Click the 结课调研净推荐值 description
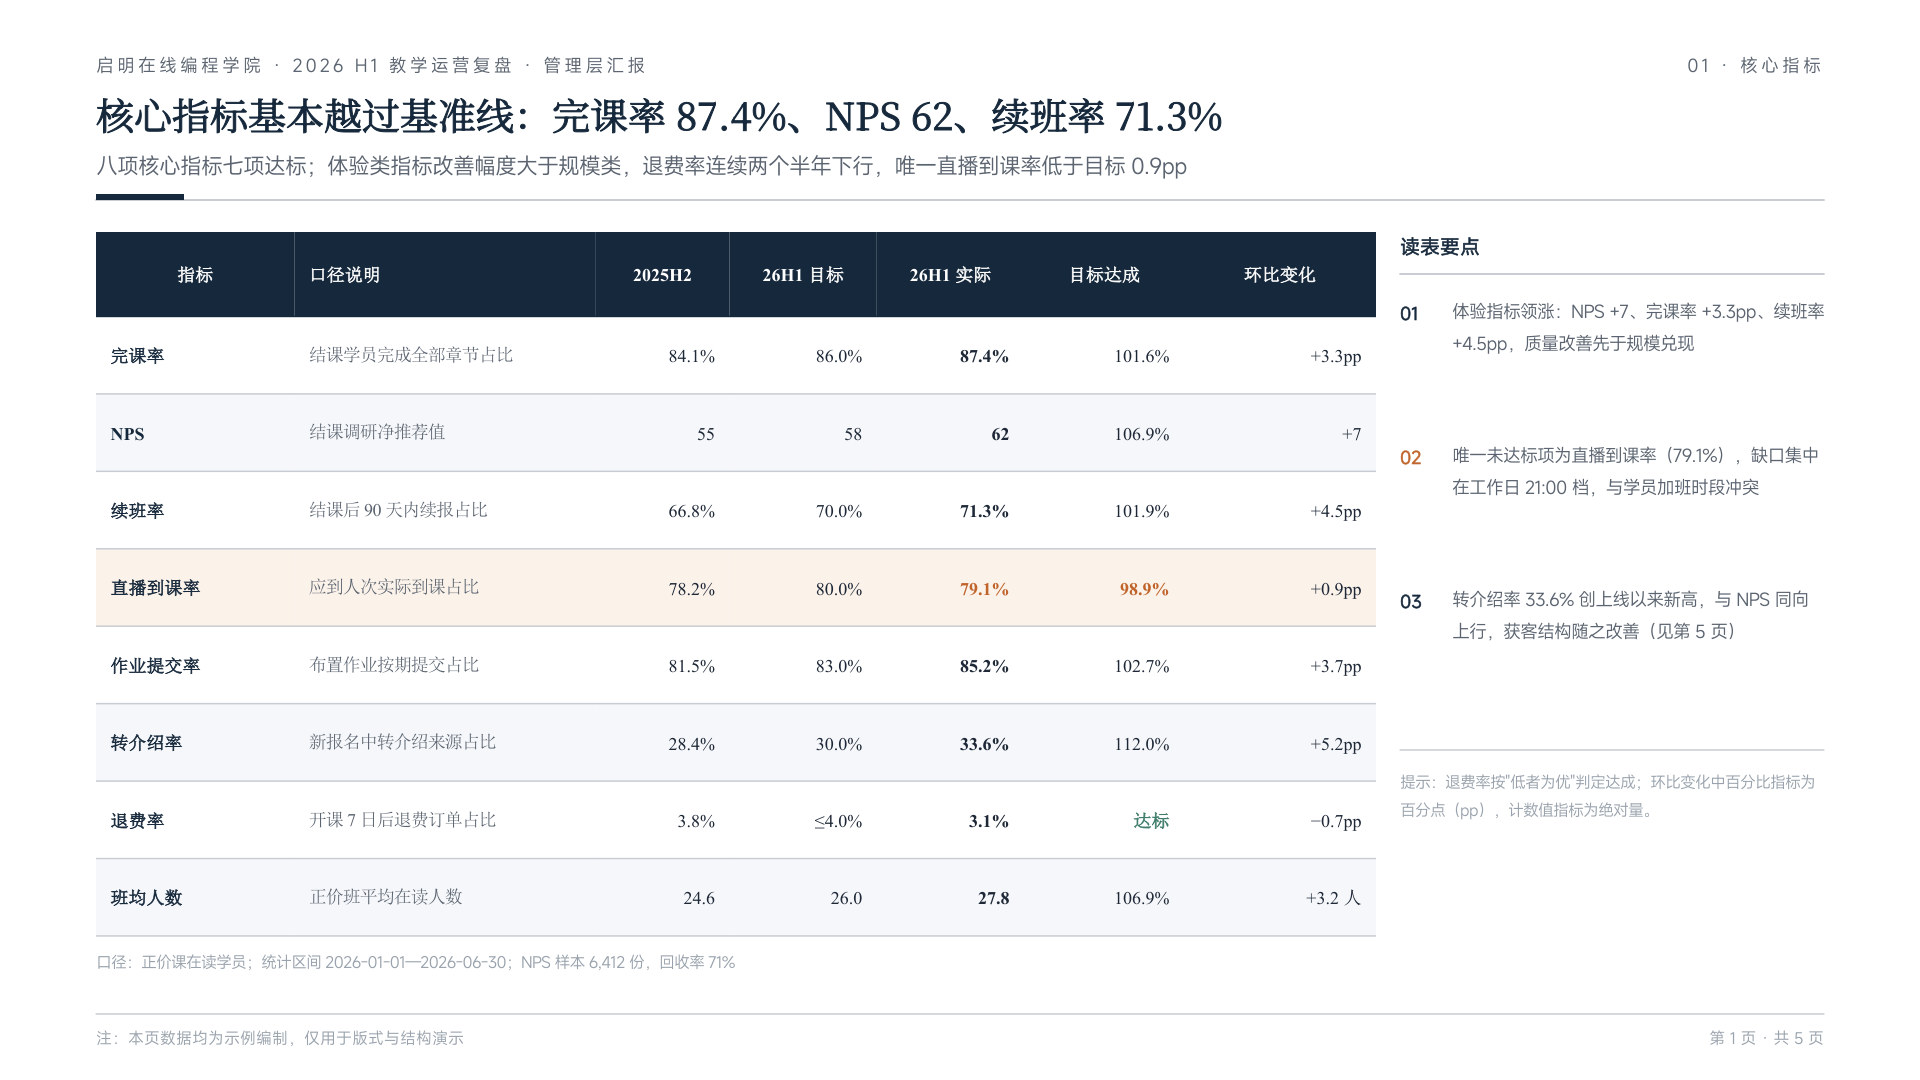1920x1080 pixels. coord(377,432)
